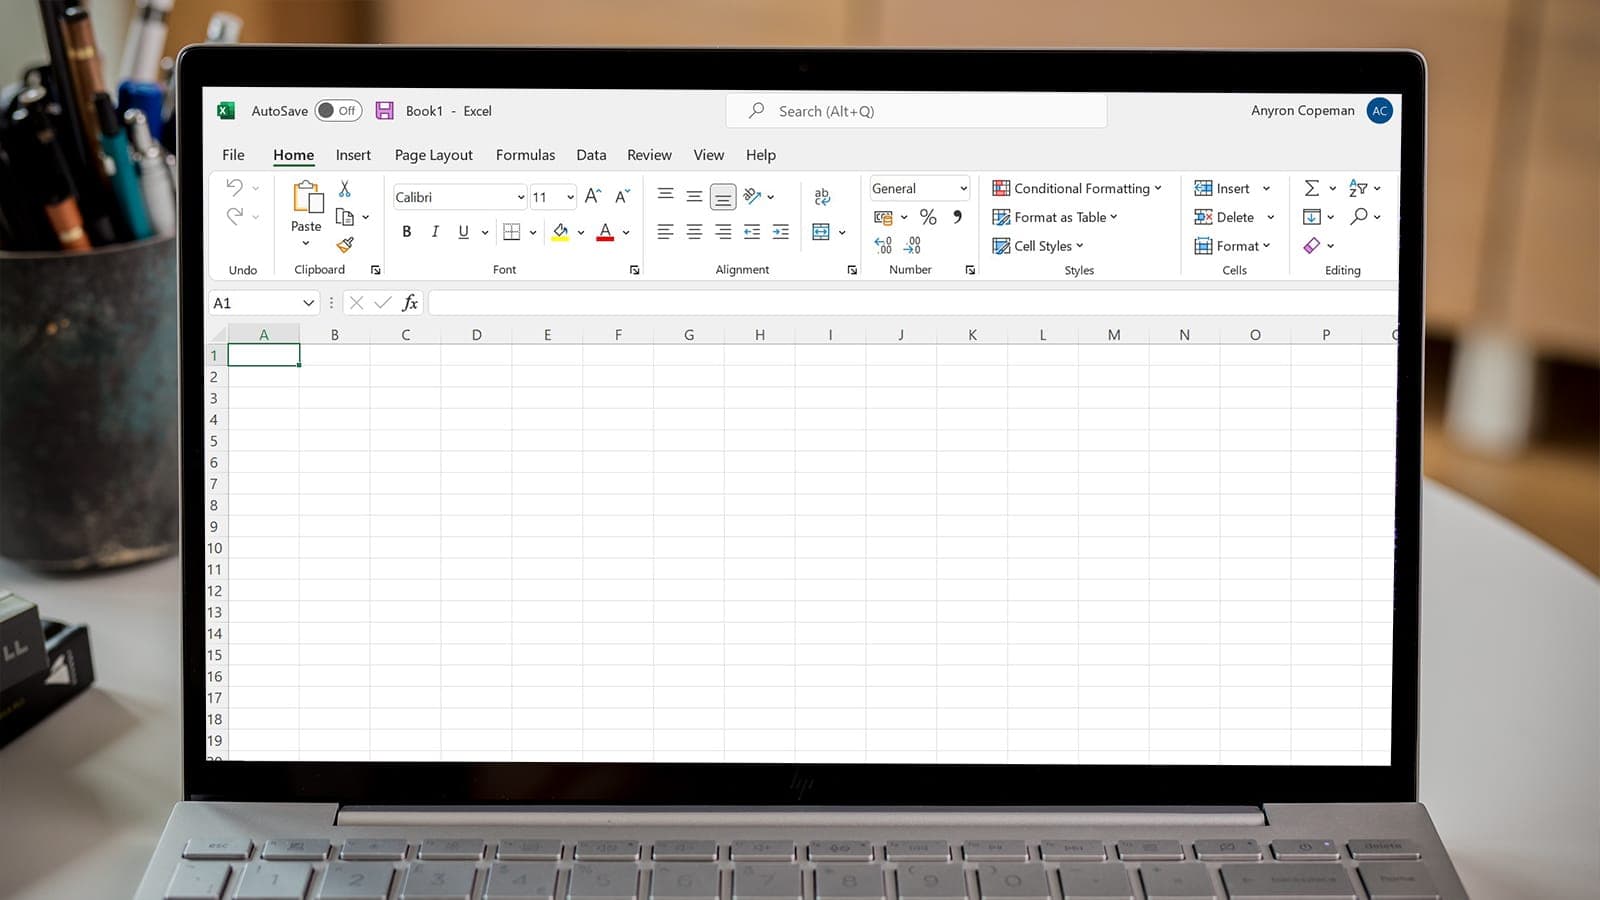Click the AutoSum sigma icon
Screen dimensions: 1600x900
tap(1311, 188)
